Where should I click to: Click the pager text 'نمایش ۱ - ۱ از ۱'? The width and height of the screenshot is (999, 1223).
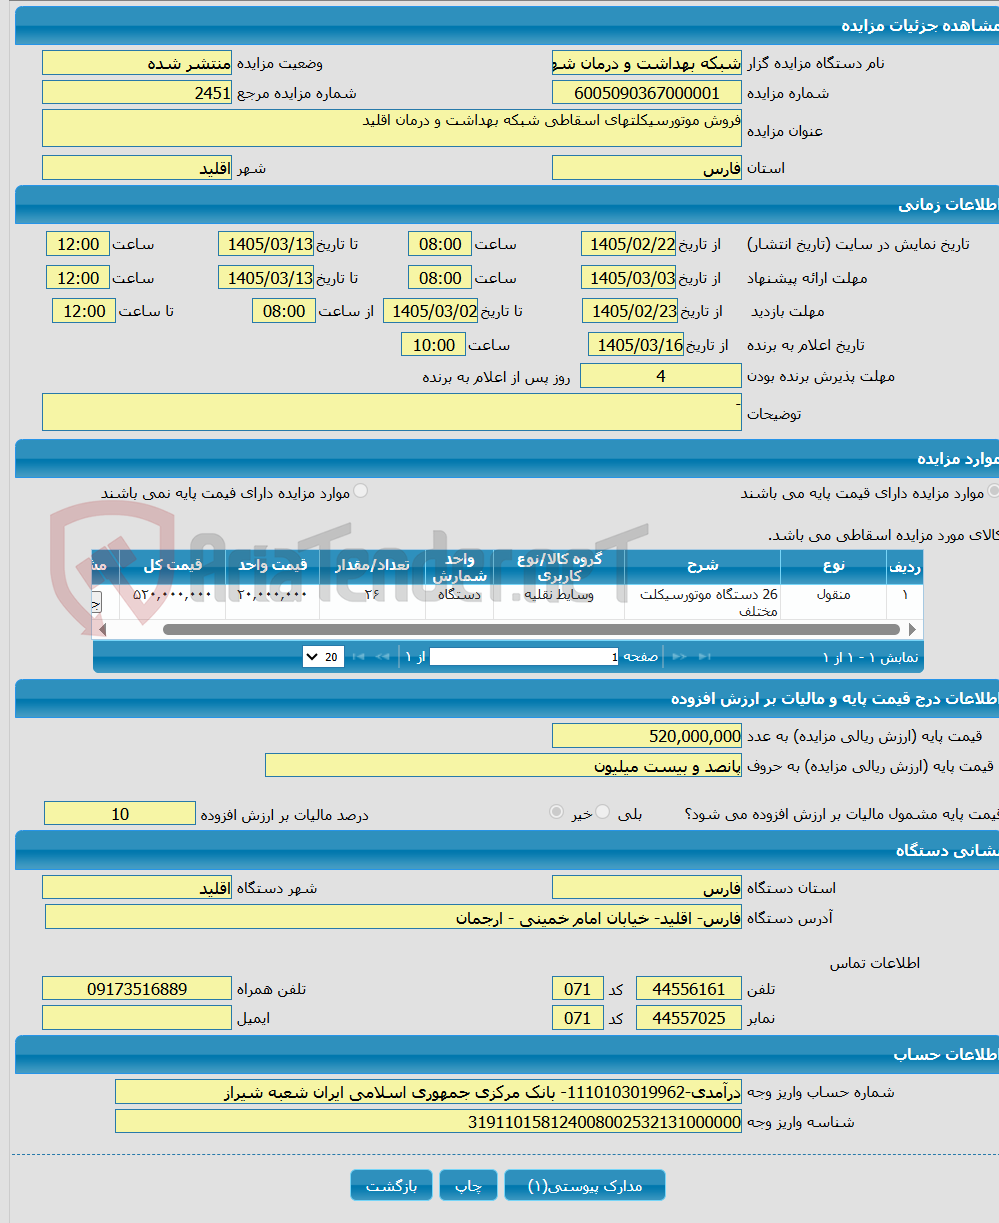tap(870, 657)
